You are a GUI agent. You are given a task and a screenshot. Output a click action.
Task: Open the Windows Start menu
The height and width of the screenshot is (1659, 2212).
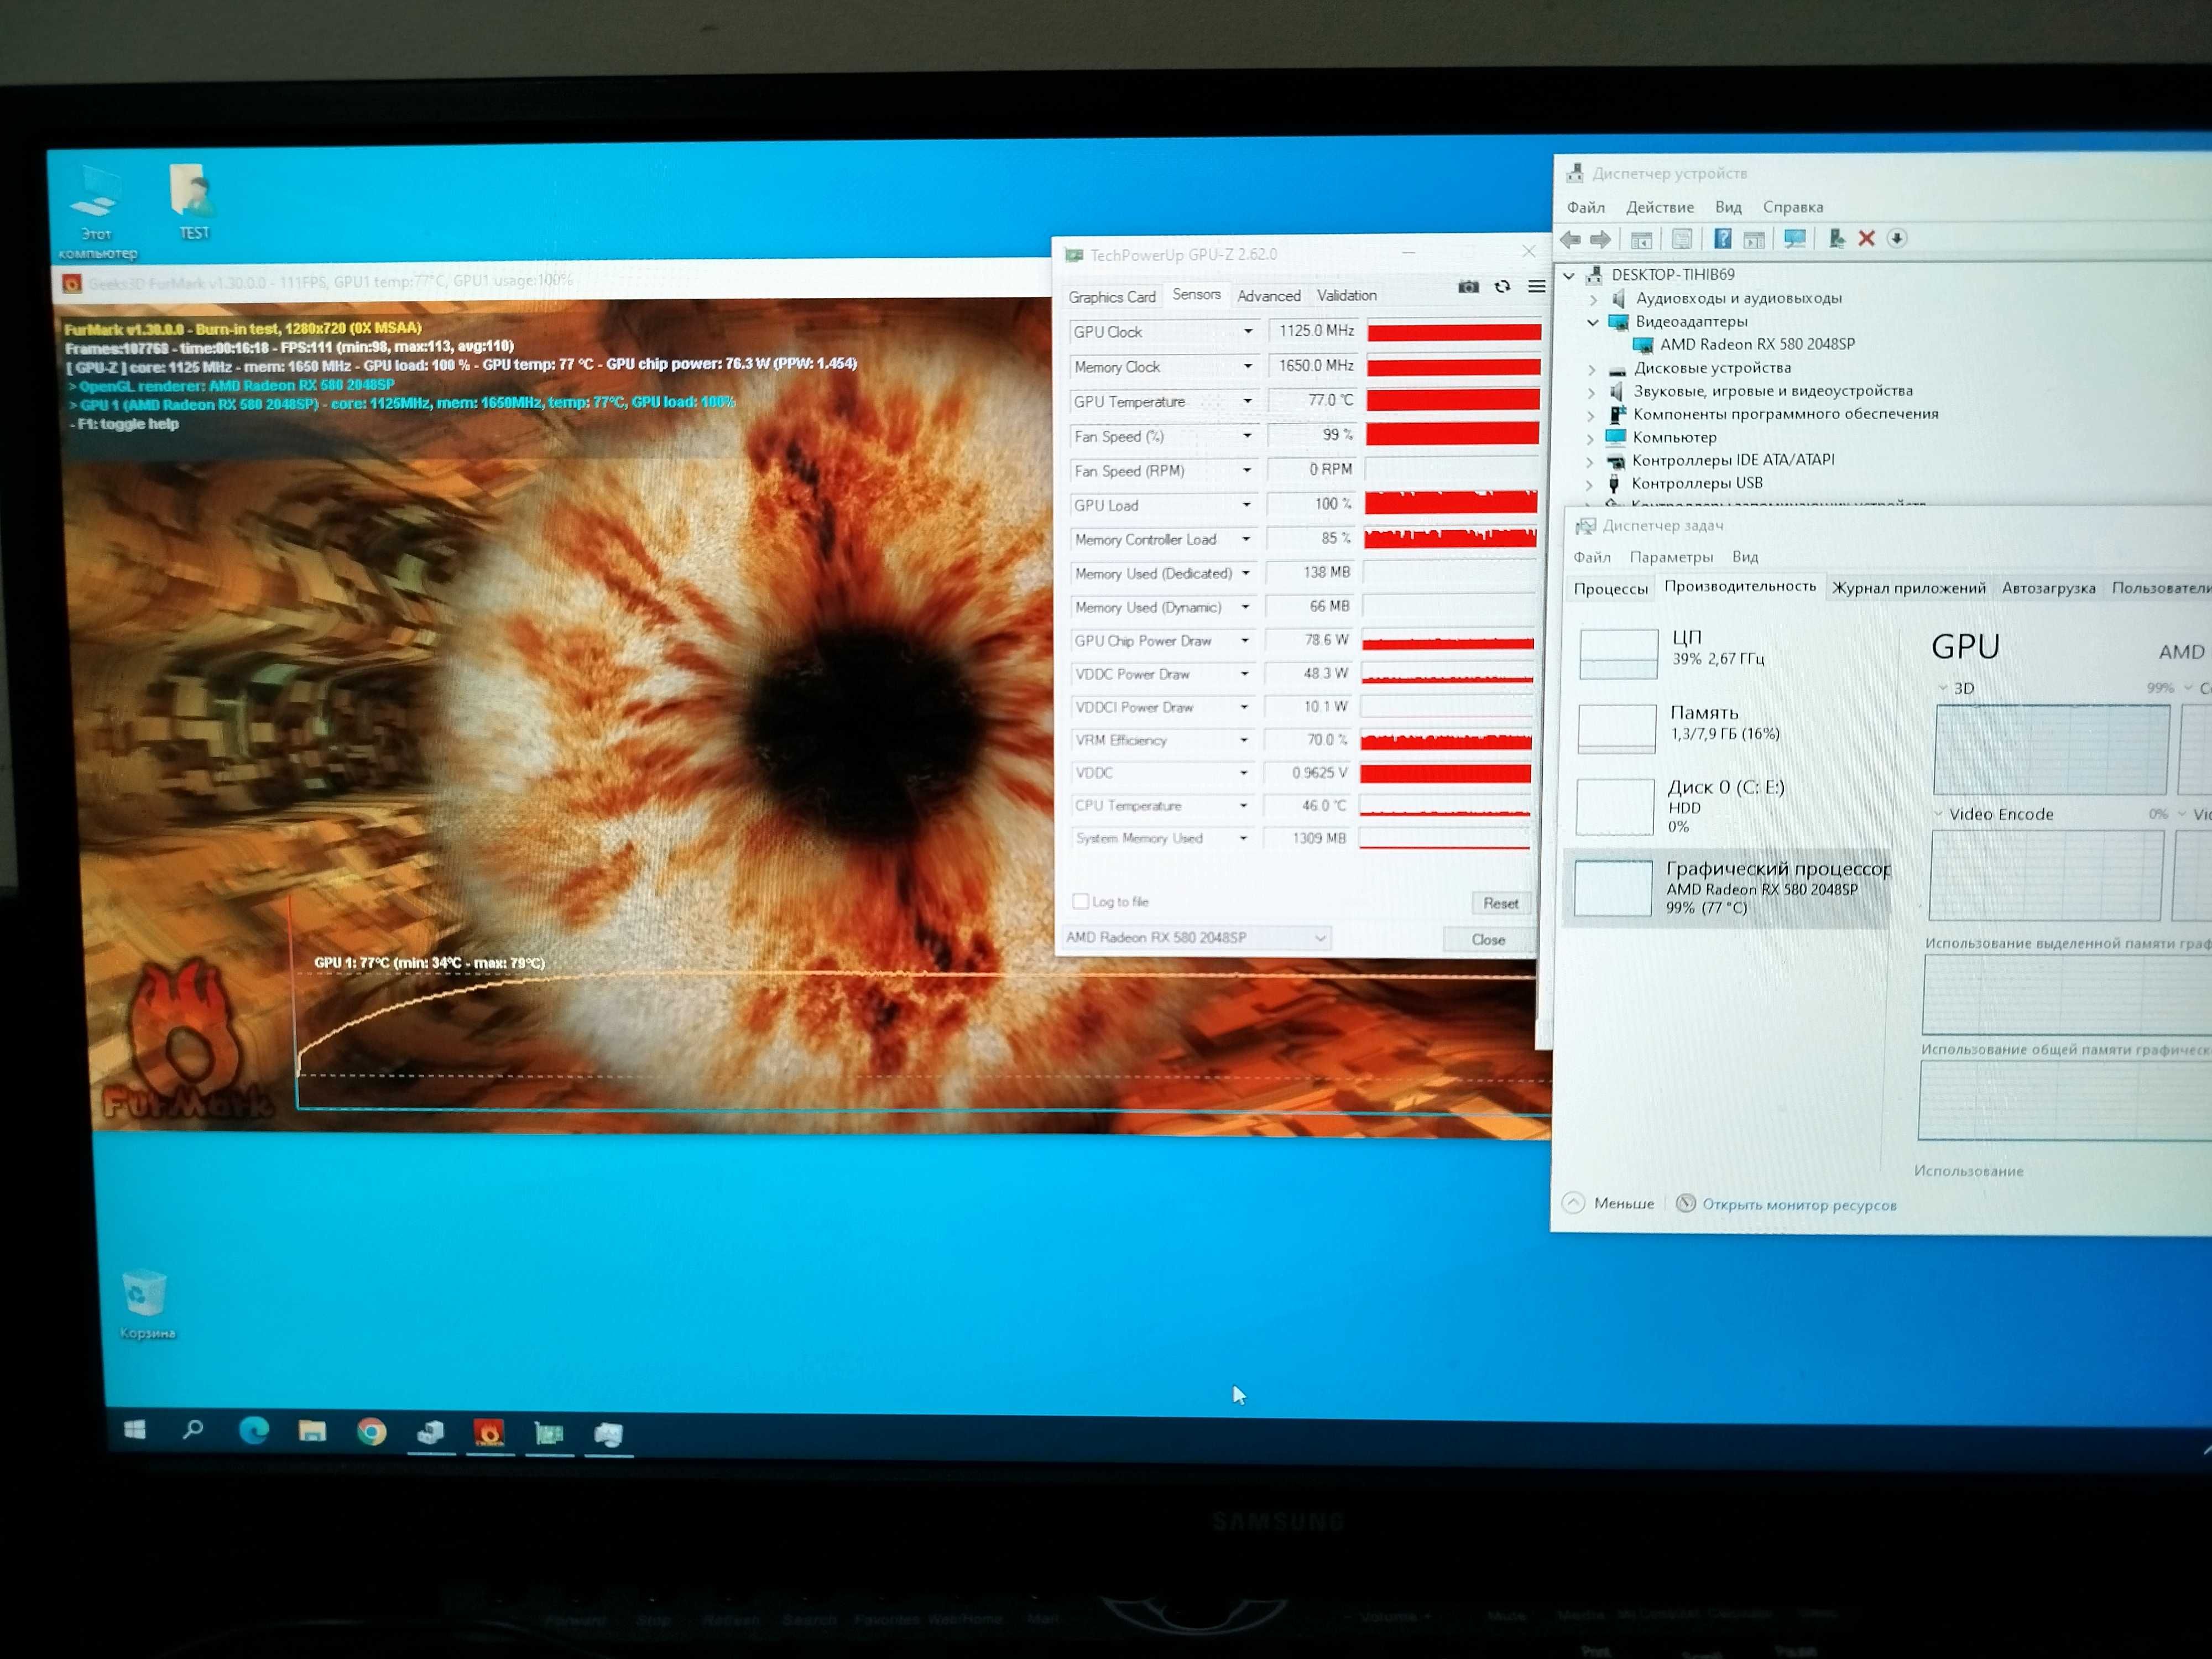click(135, 1430)
